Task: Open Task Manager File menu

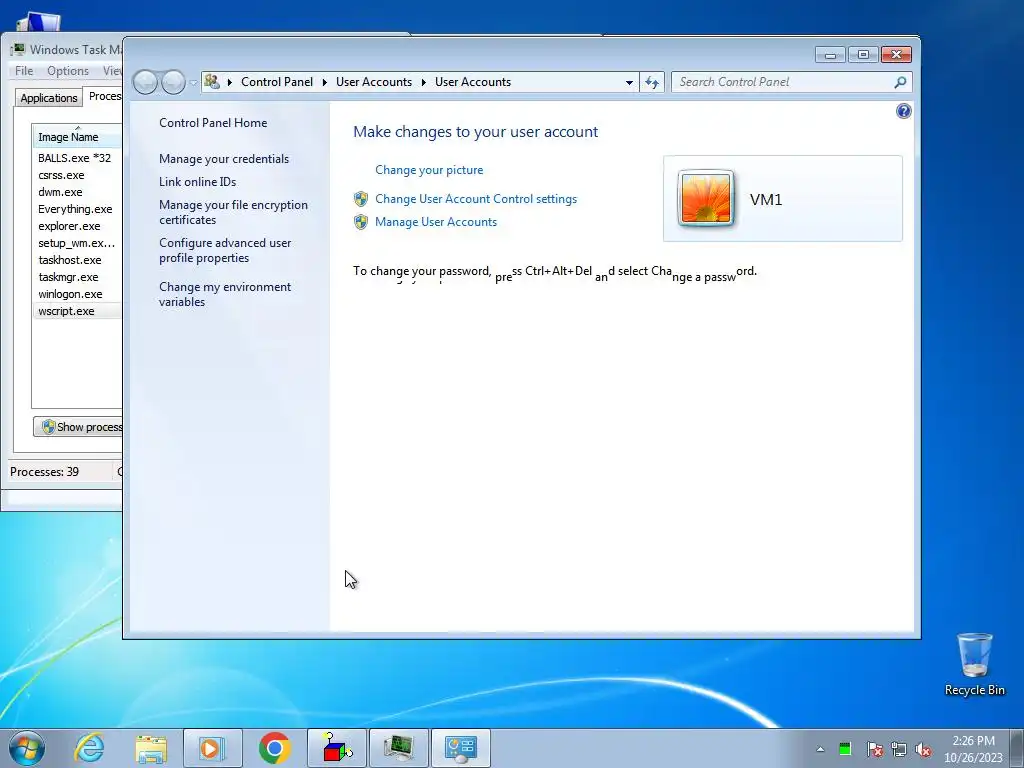Action: point(24,71)
